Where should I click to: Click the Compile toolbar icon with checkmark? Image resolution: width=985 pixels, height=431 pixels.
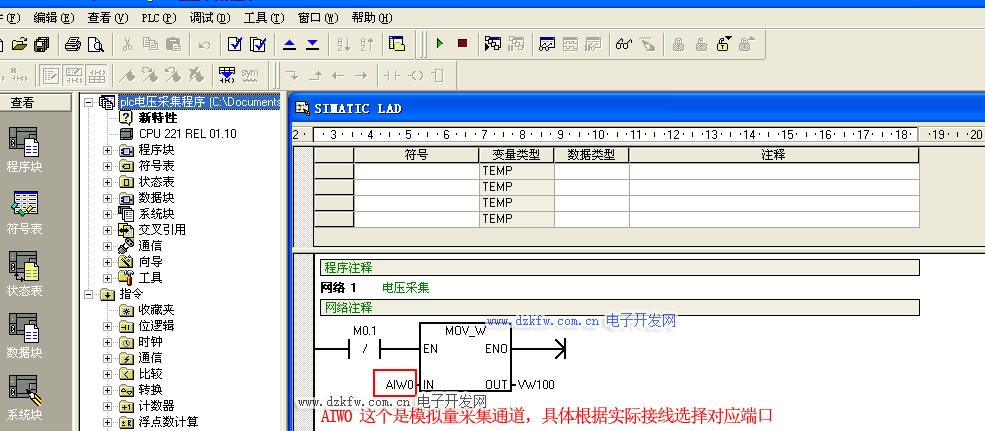[x=234, y=44]
